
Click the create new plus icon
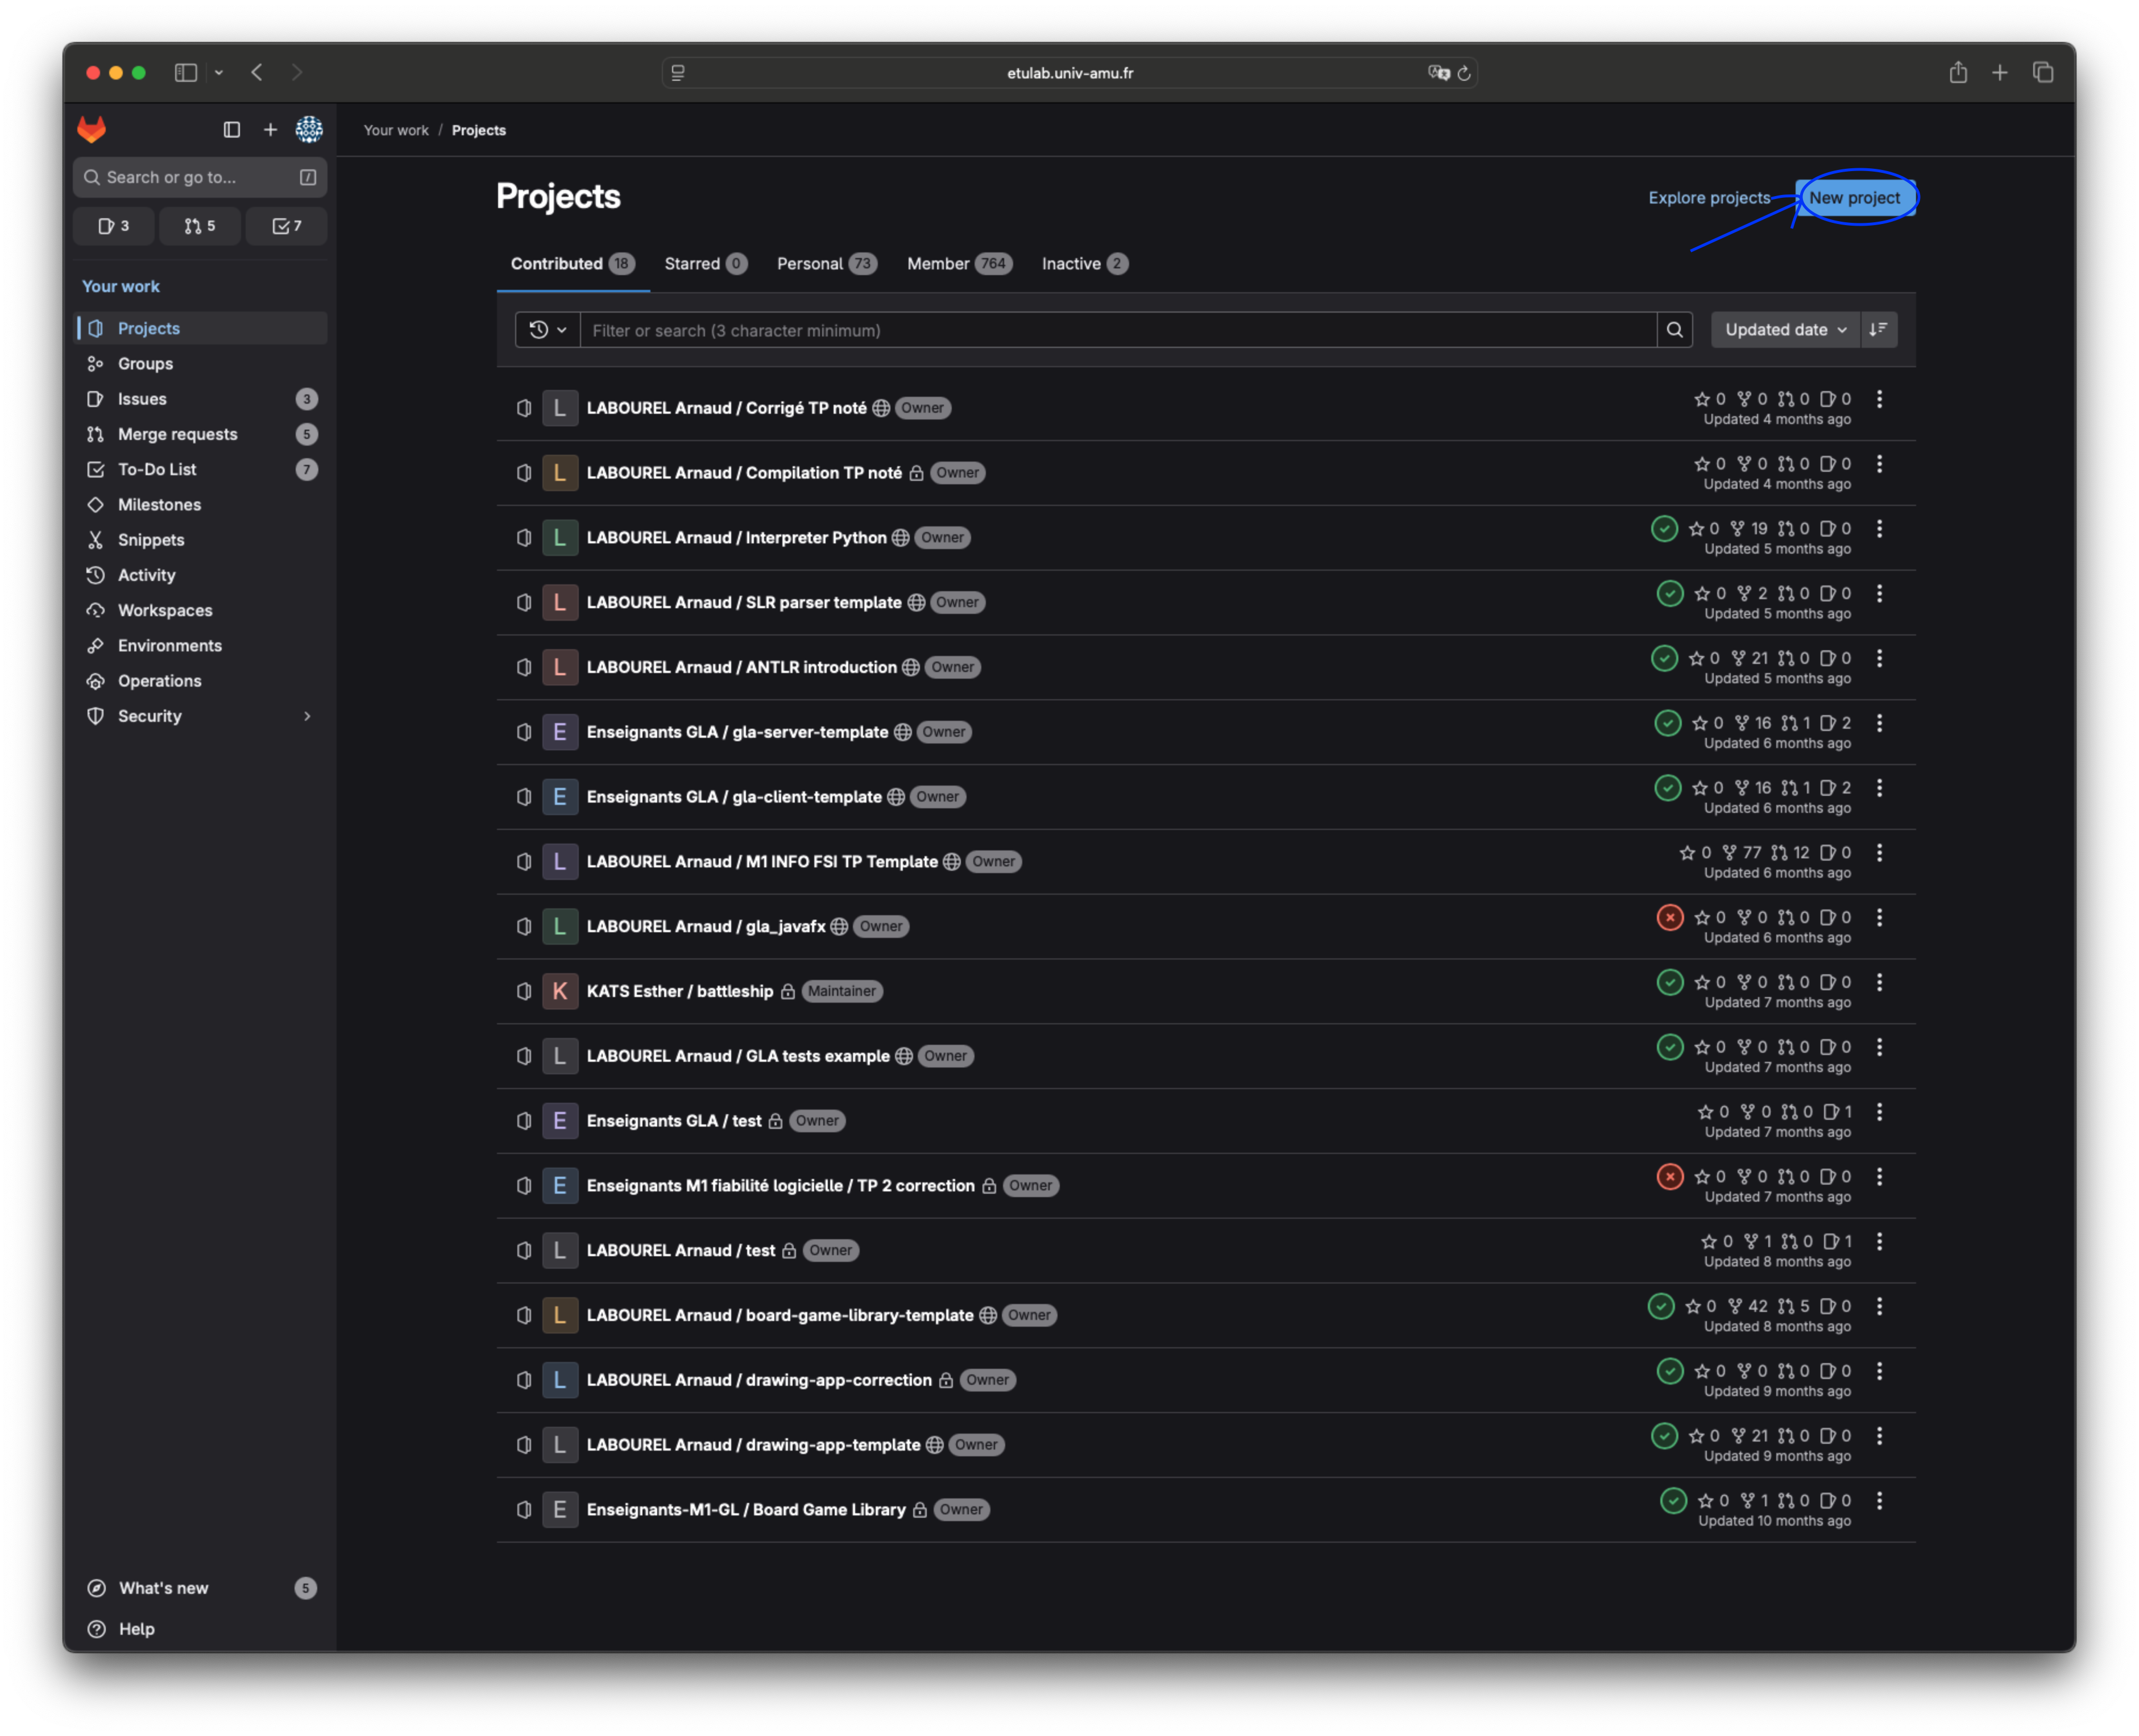click(270, 130)
